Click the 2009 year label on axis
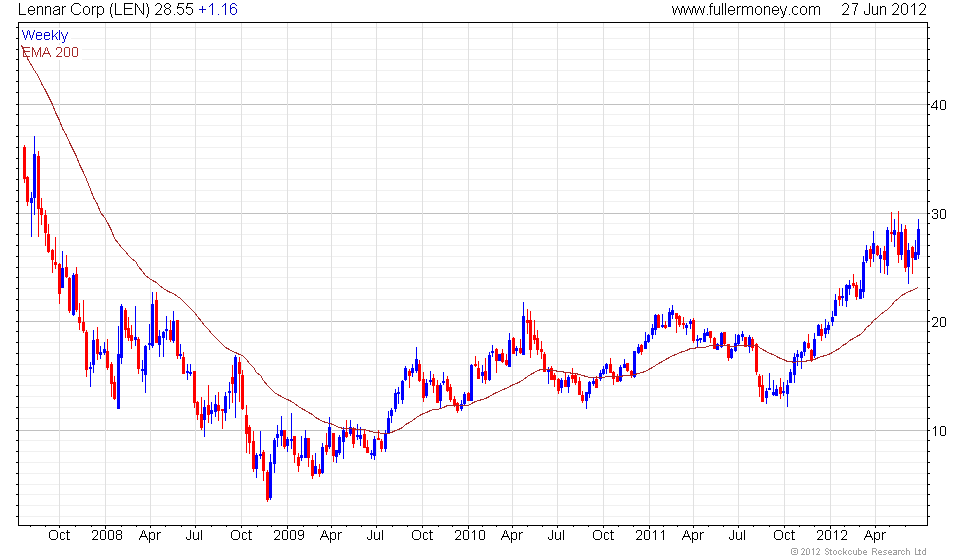 pos(289,536)
